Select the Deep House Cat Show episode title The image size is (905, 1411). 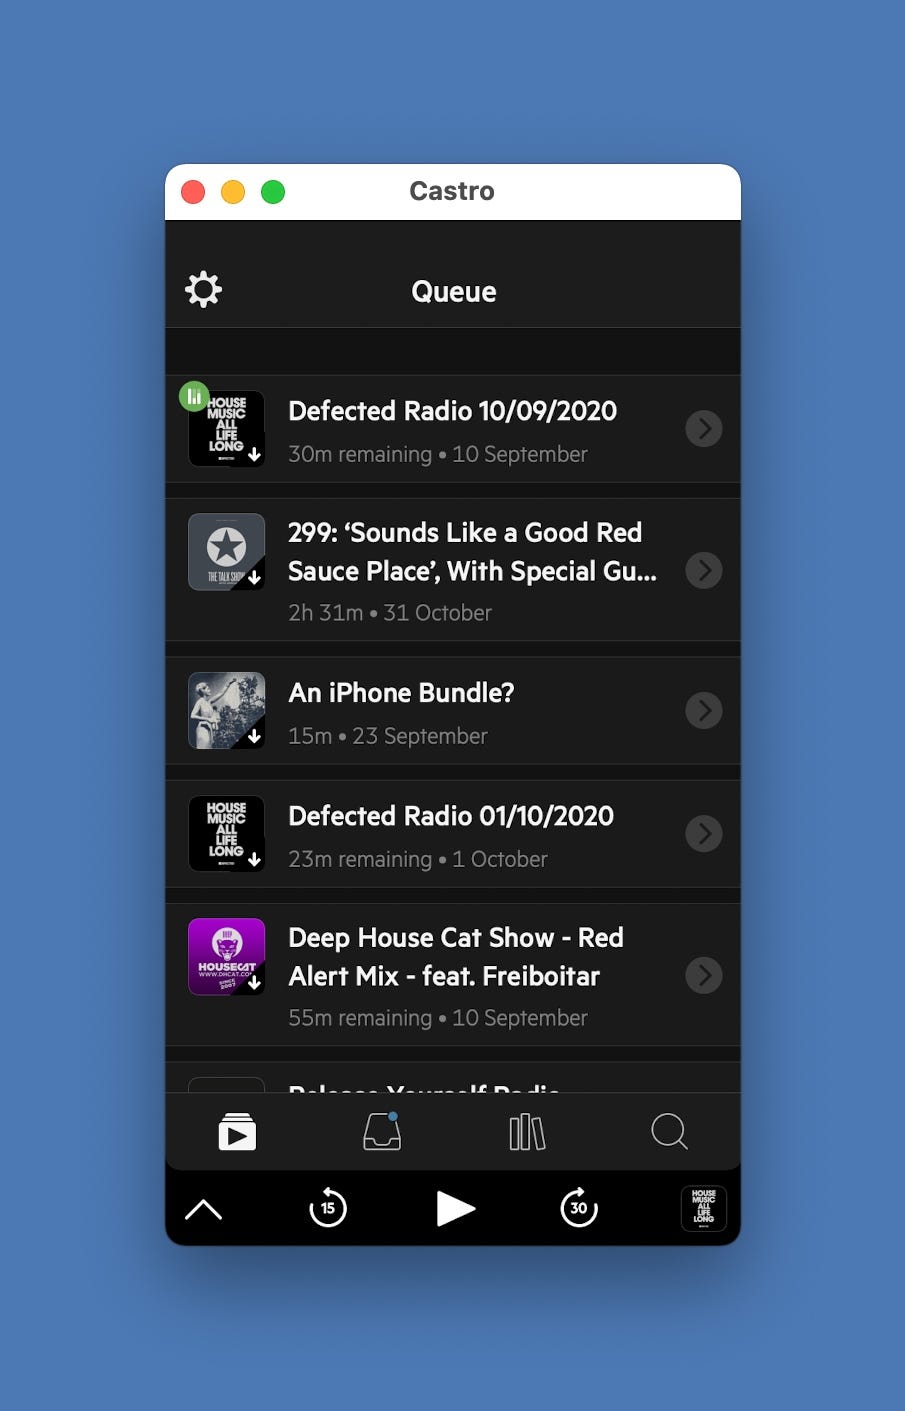click(455, 957)
